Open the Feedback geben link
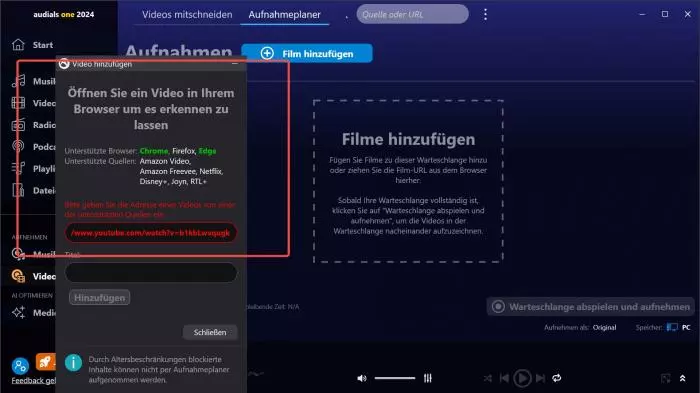Screen dimensions: 700x393 [33, 380]
